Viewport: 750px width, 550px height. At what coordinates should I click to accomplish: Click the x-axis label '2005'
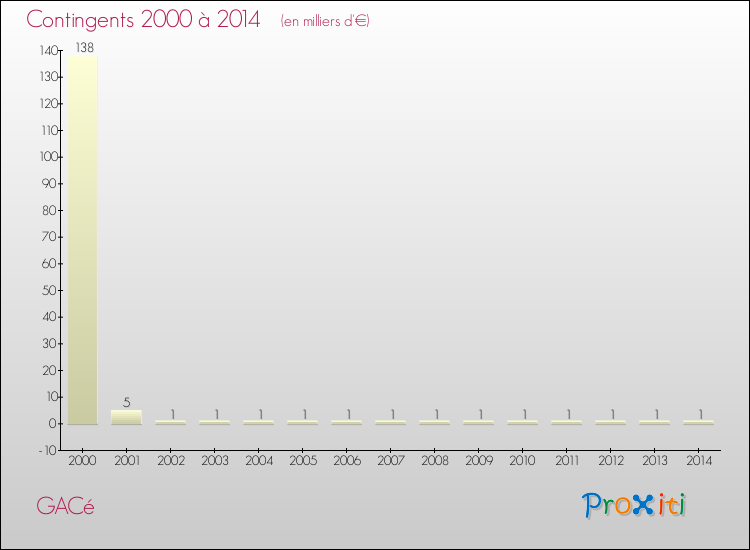(x=303, y=461)
